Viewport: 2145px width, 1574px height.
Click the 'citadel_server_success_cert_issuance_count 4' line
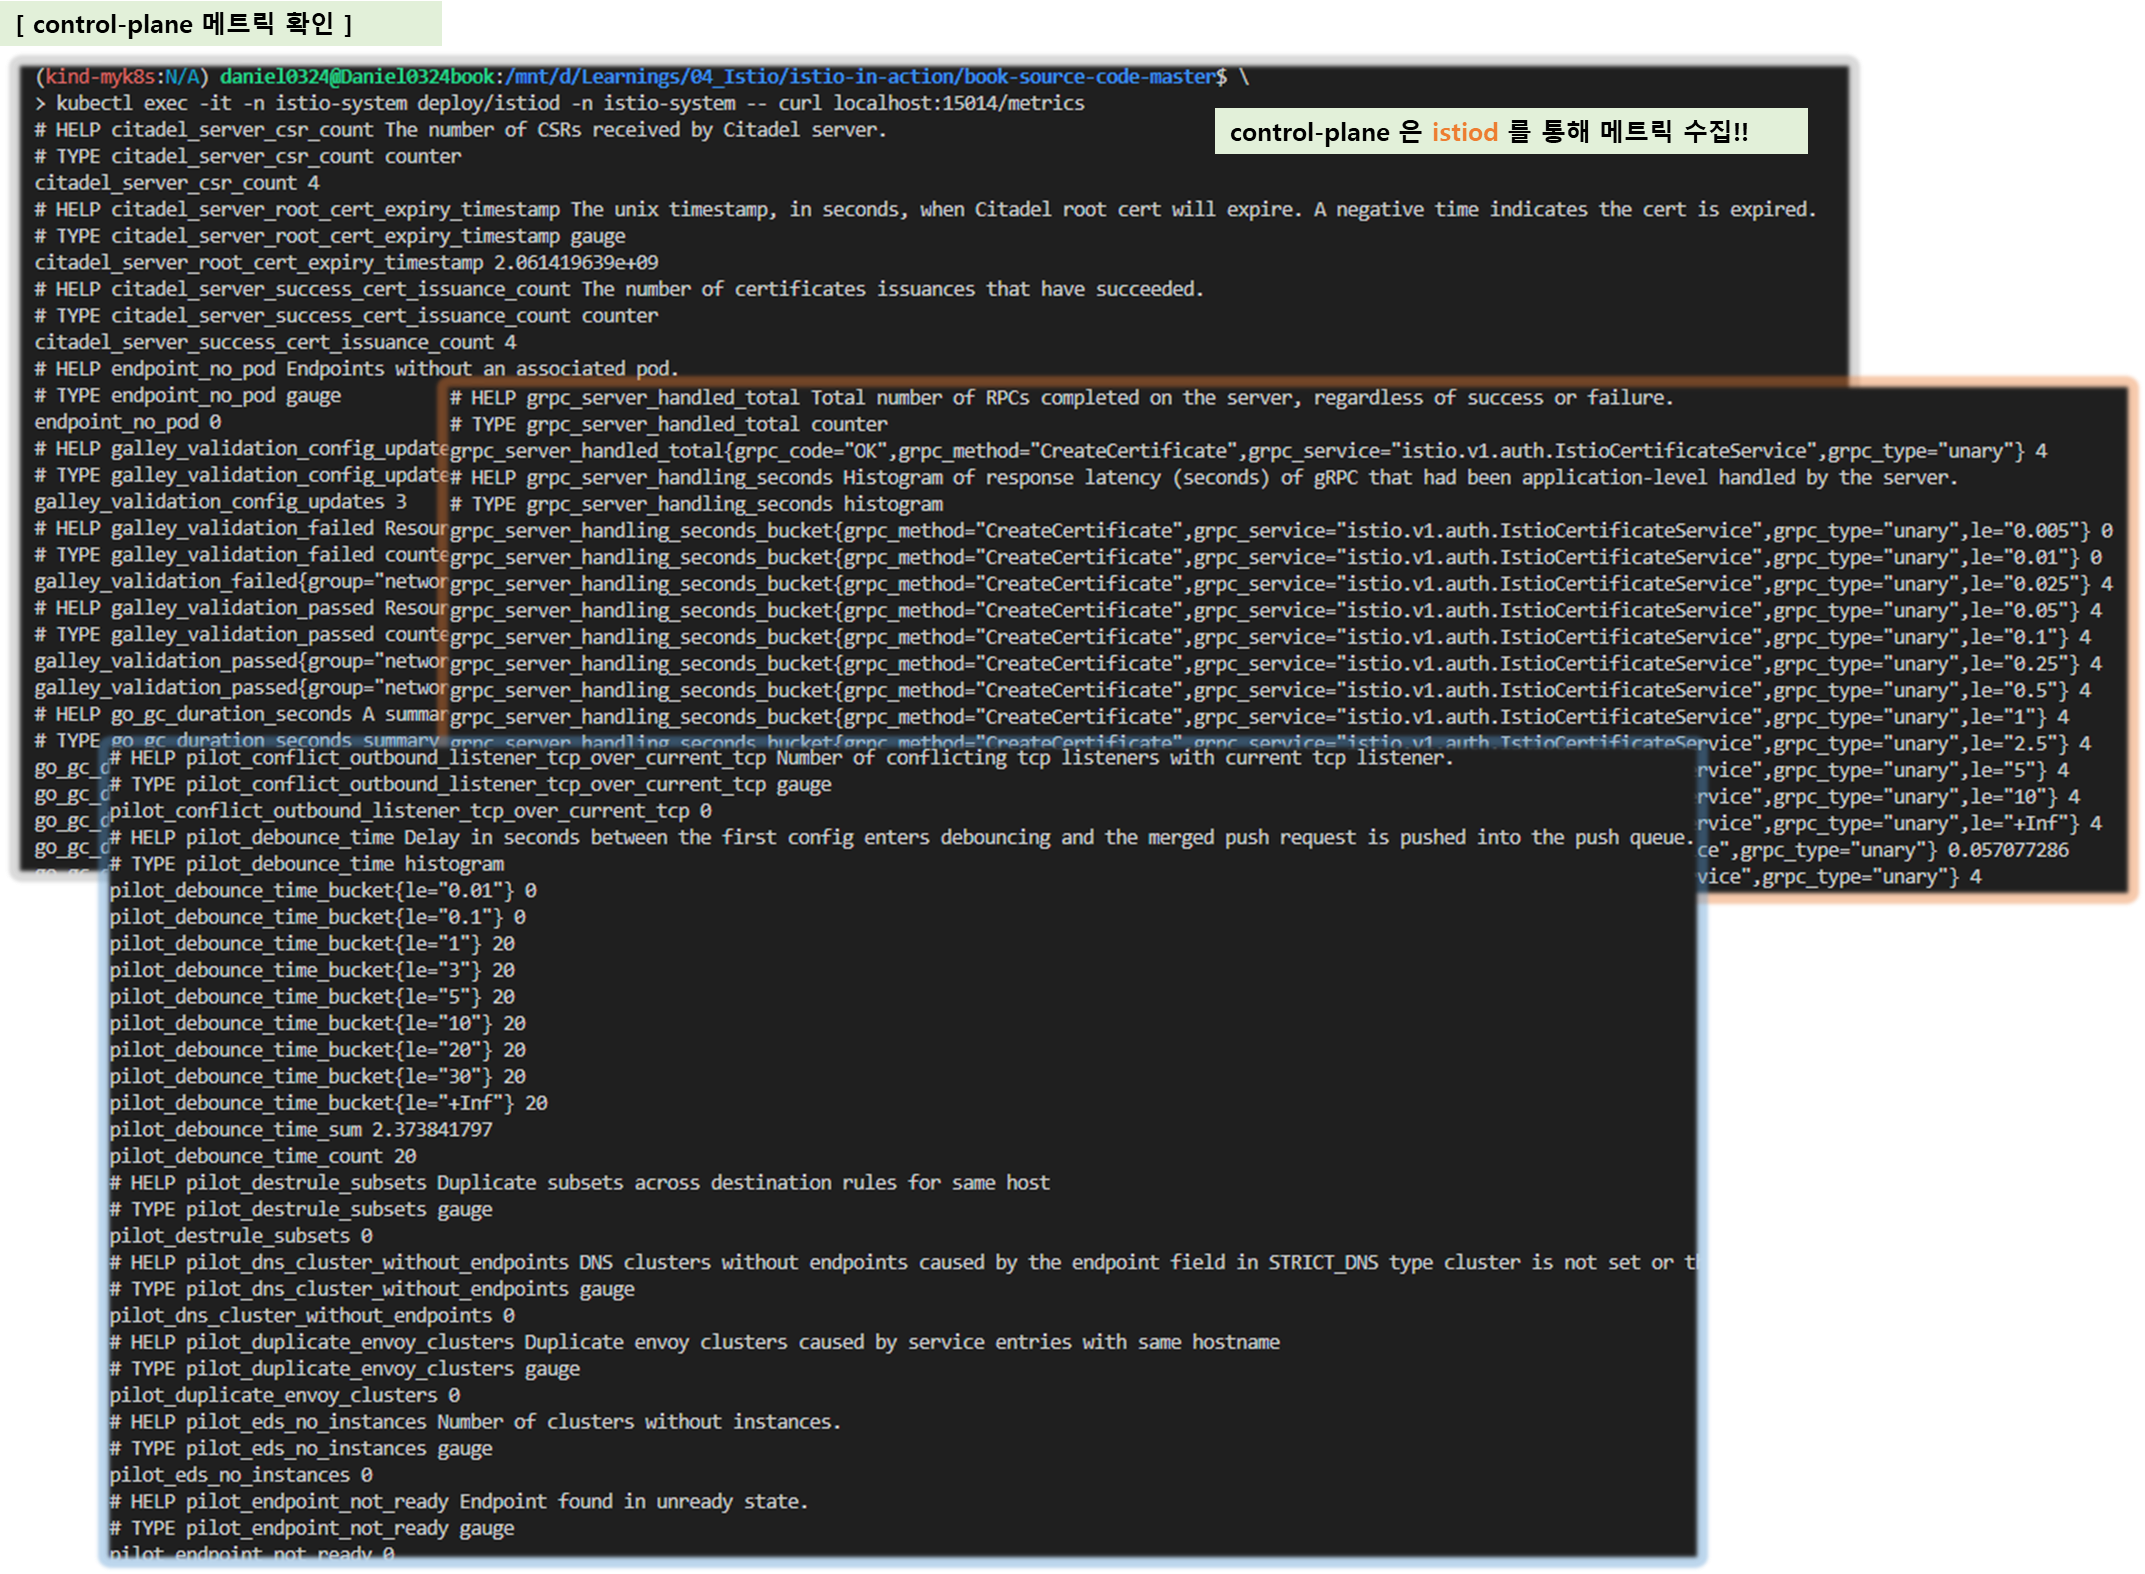[275, 342]
